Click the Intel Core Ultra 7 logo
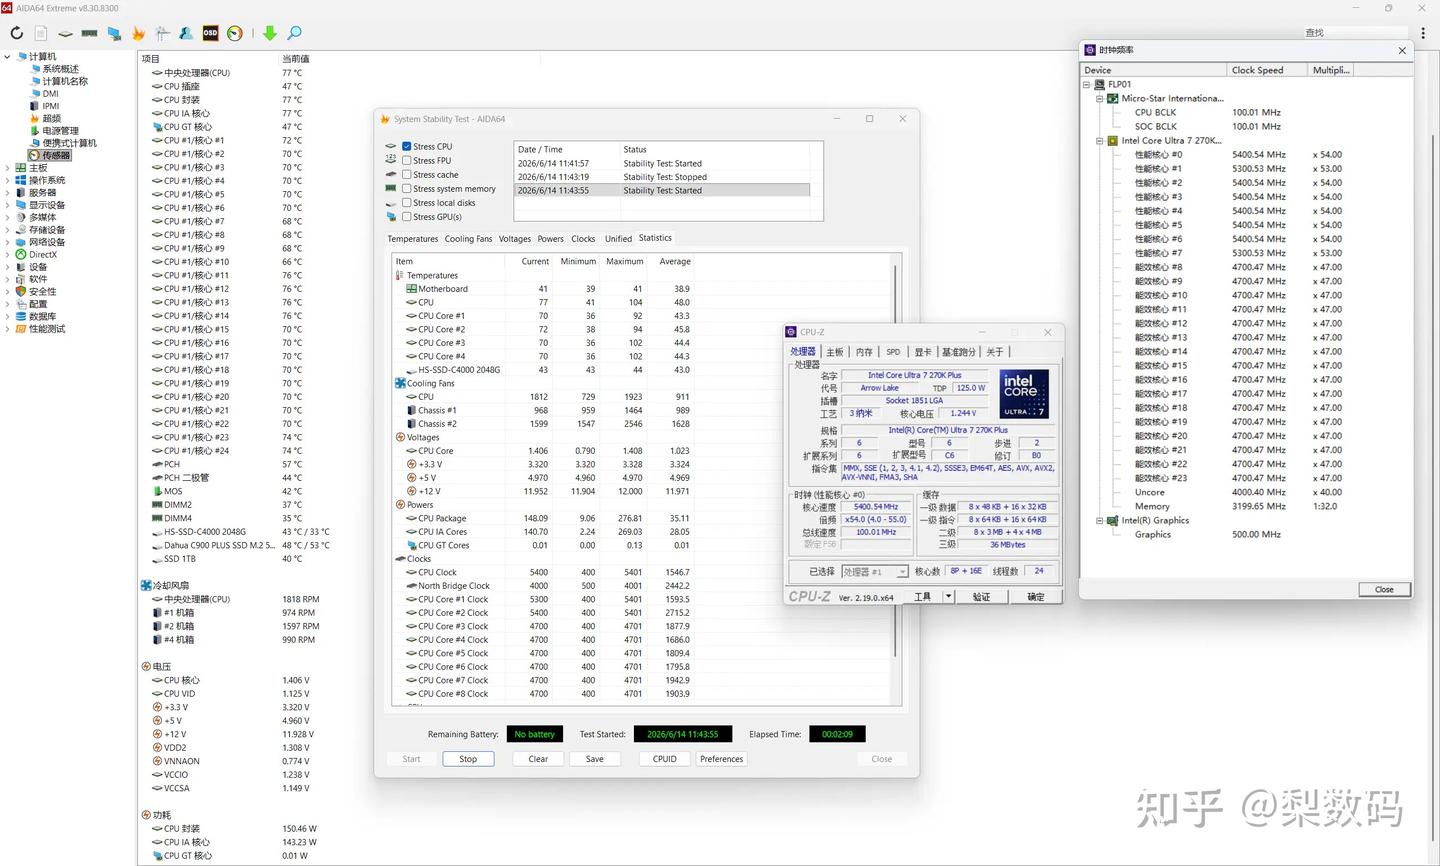The height and width of the screenshot is (866, 1440). pyautogui.click(x=1023, y=395)
